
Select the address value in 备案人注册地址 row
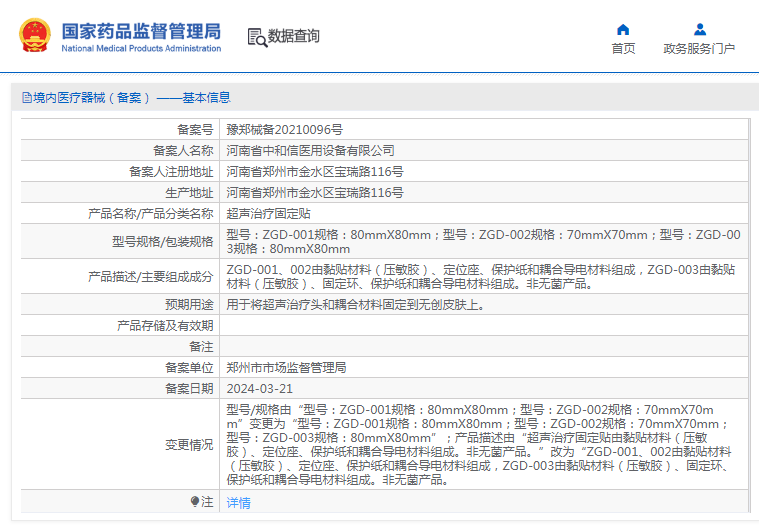pos(315,172)
